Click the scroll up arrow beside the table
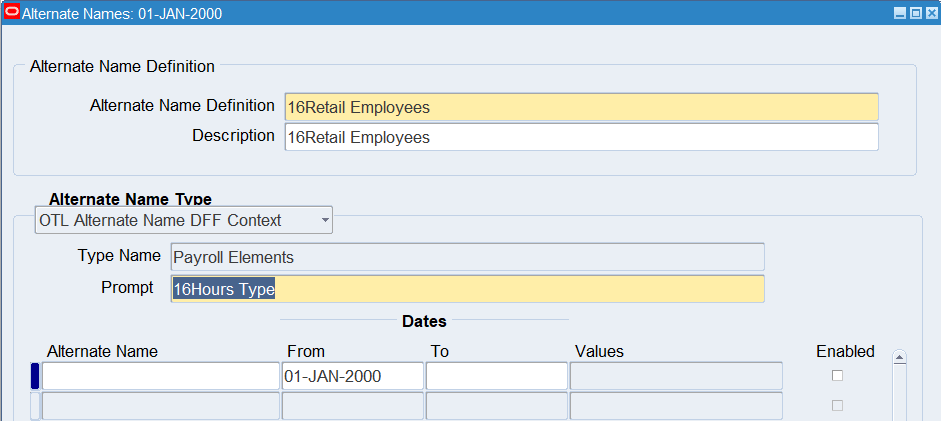Viewport: 941px width, 421px height. pos(899,357)
